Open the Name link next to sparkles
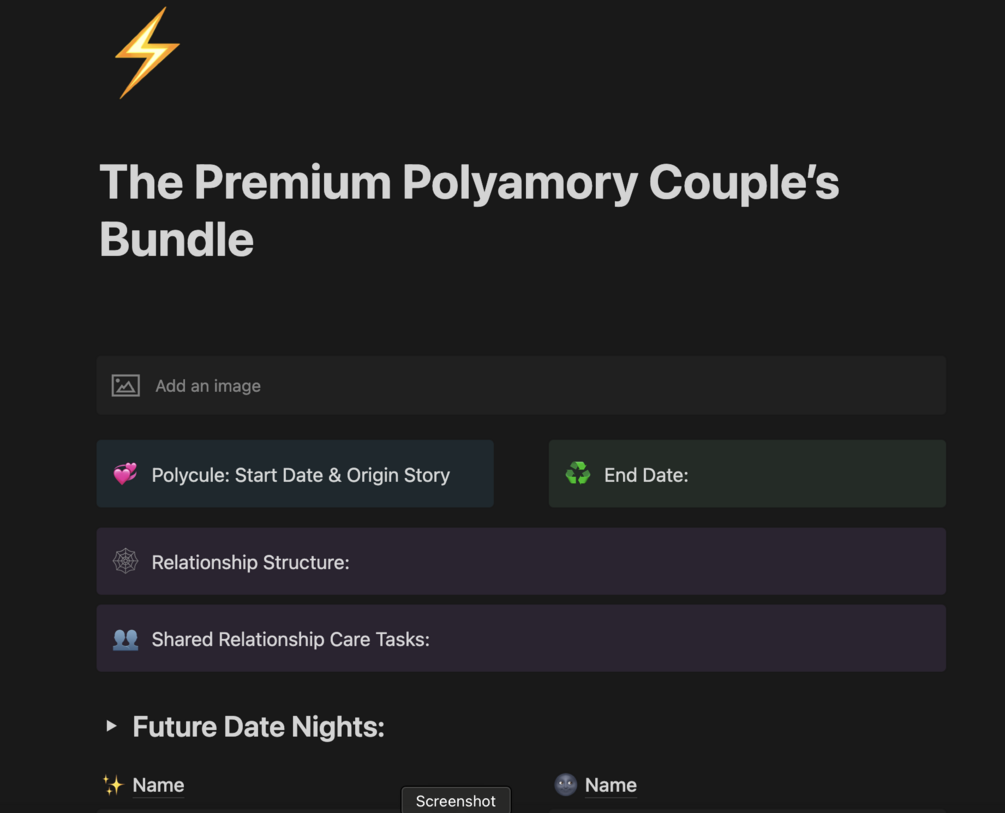This screenshot has height=813, width=1005. tap(158, 785)
